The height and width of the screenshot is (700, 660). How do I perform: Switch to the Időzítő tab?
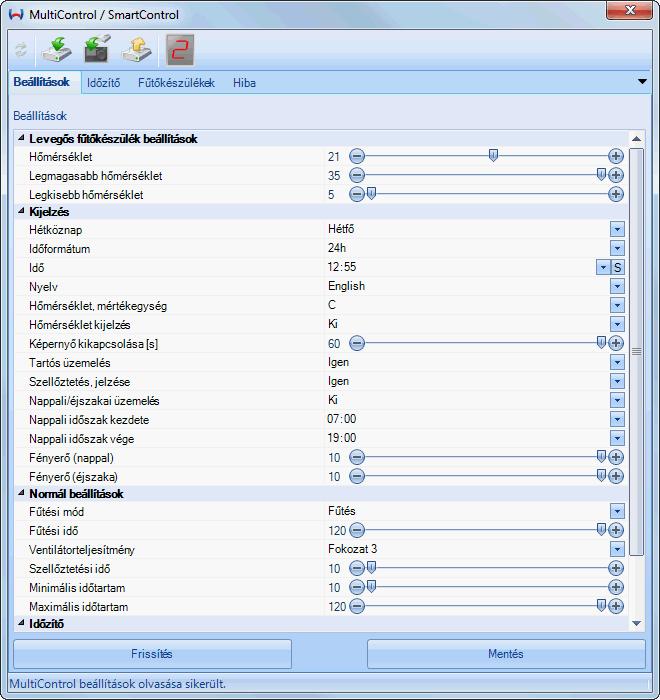104,83
